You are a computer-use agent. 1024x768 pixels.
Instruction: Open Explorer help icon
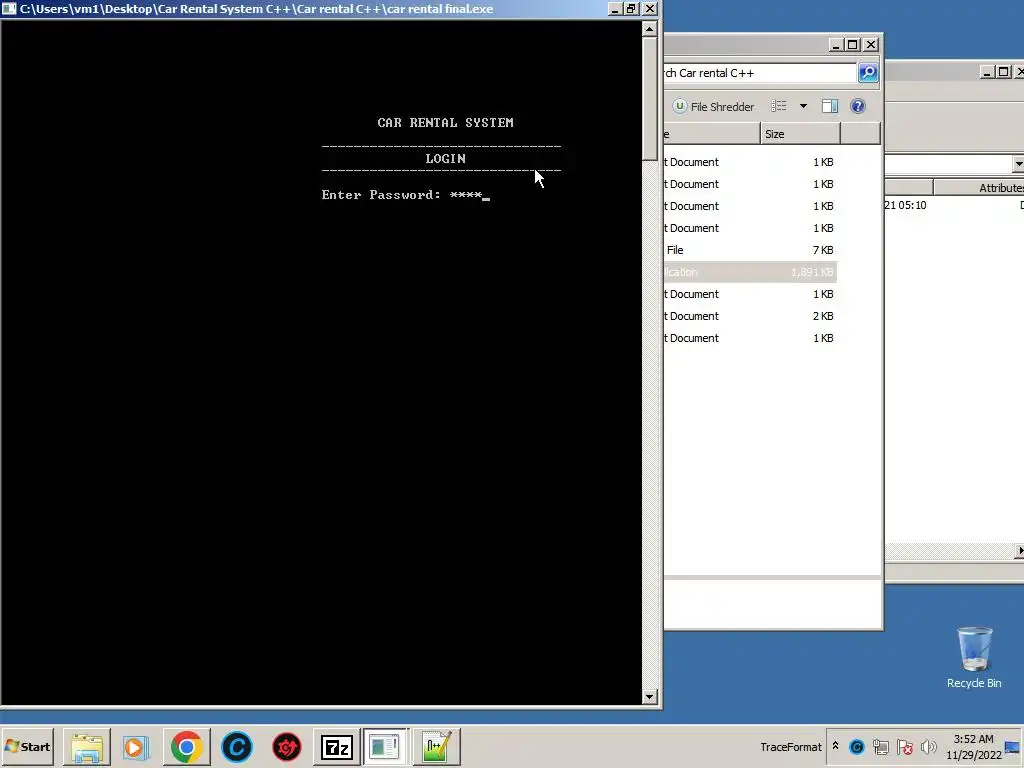pos(857,106)
